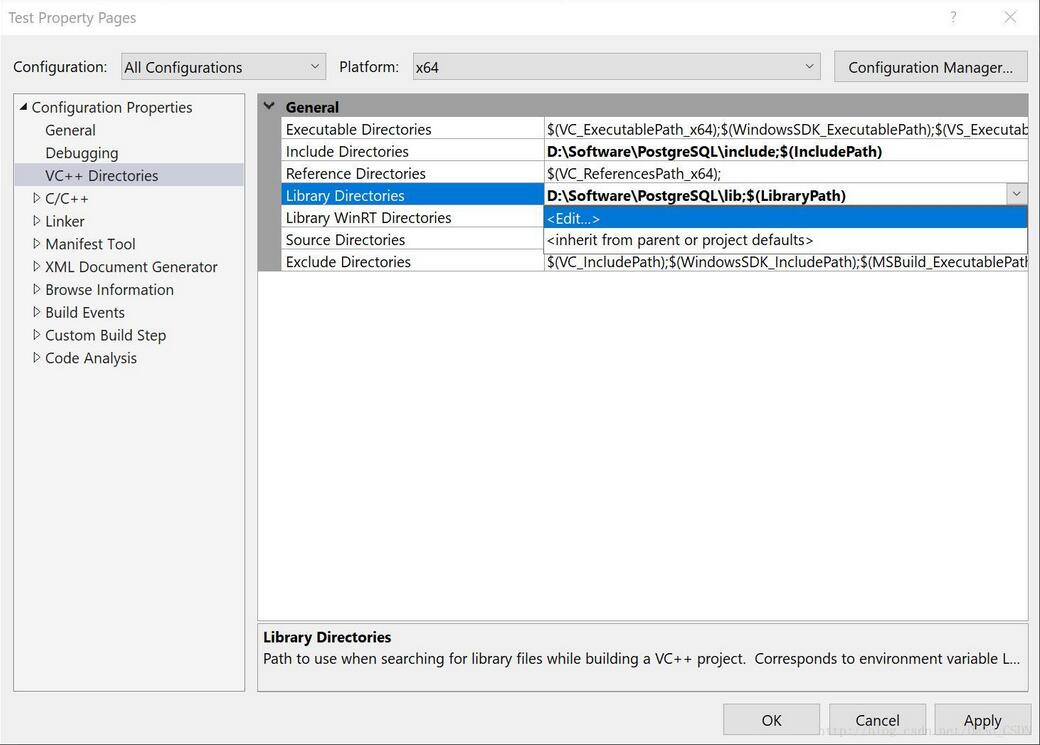Select VC++ Directories tree item

point(101,176)
